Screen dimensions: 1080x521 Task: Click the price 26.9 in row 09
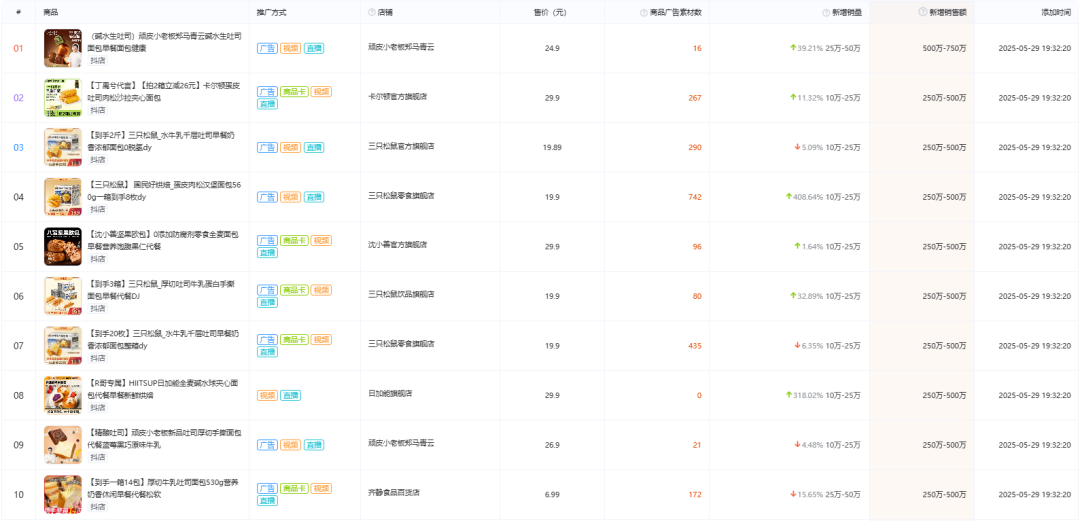pos(552,445)
